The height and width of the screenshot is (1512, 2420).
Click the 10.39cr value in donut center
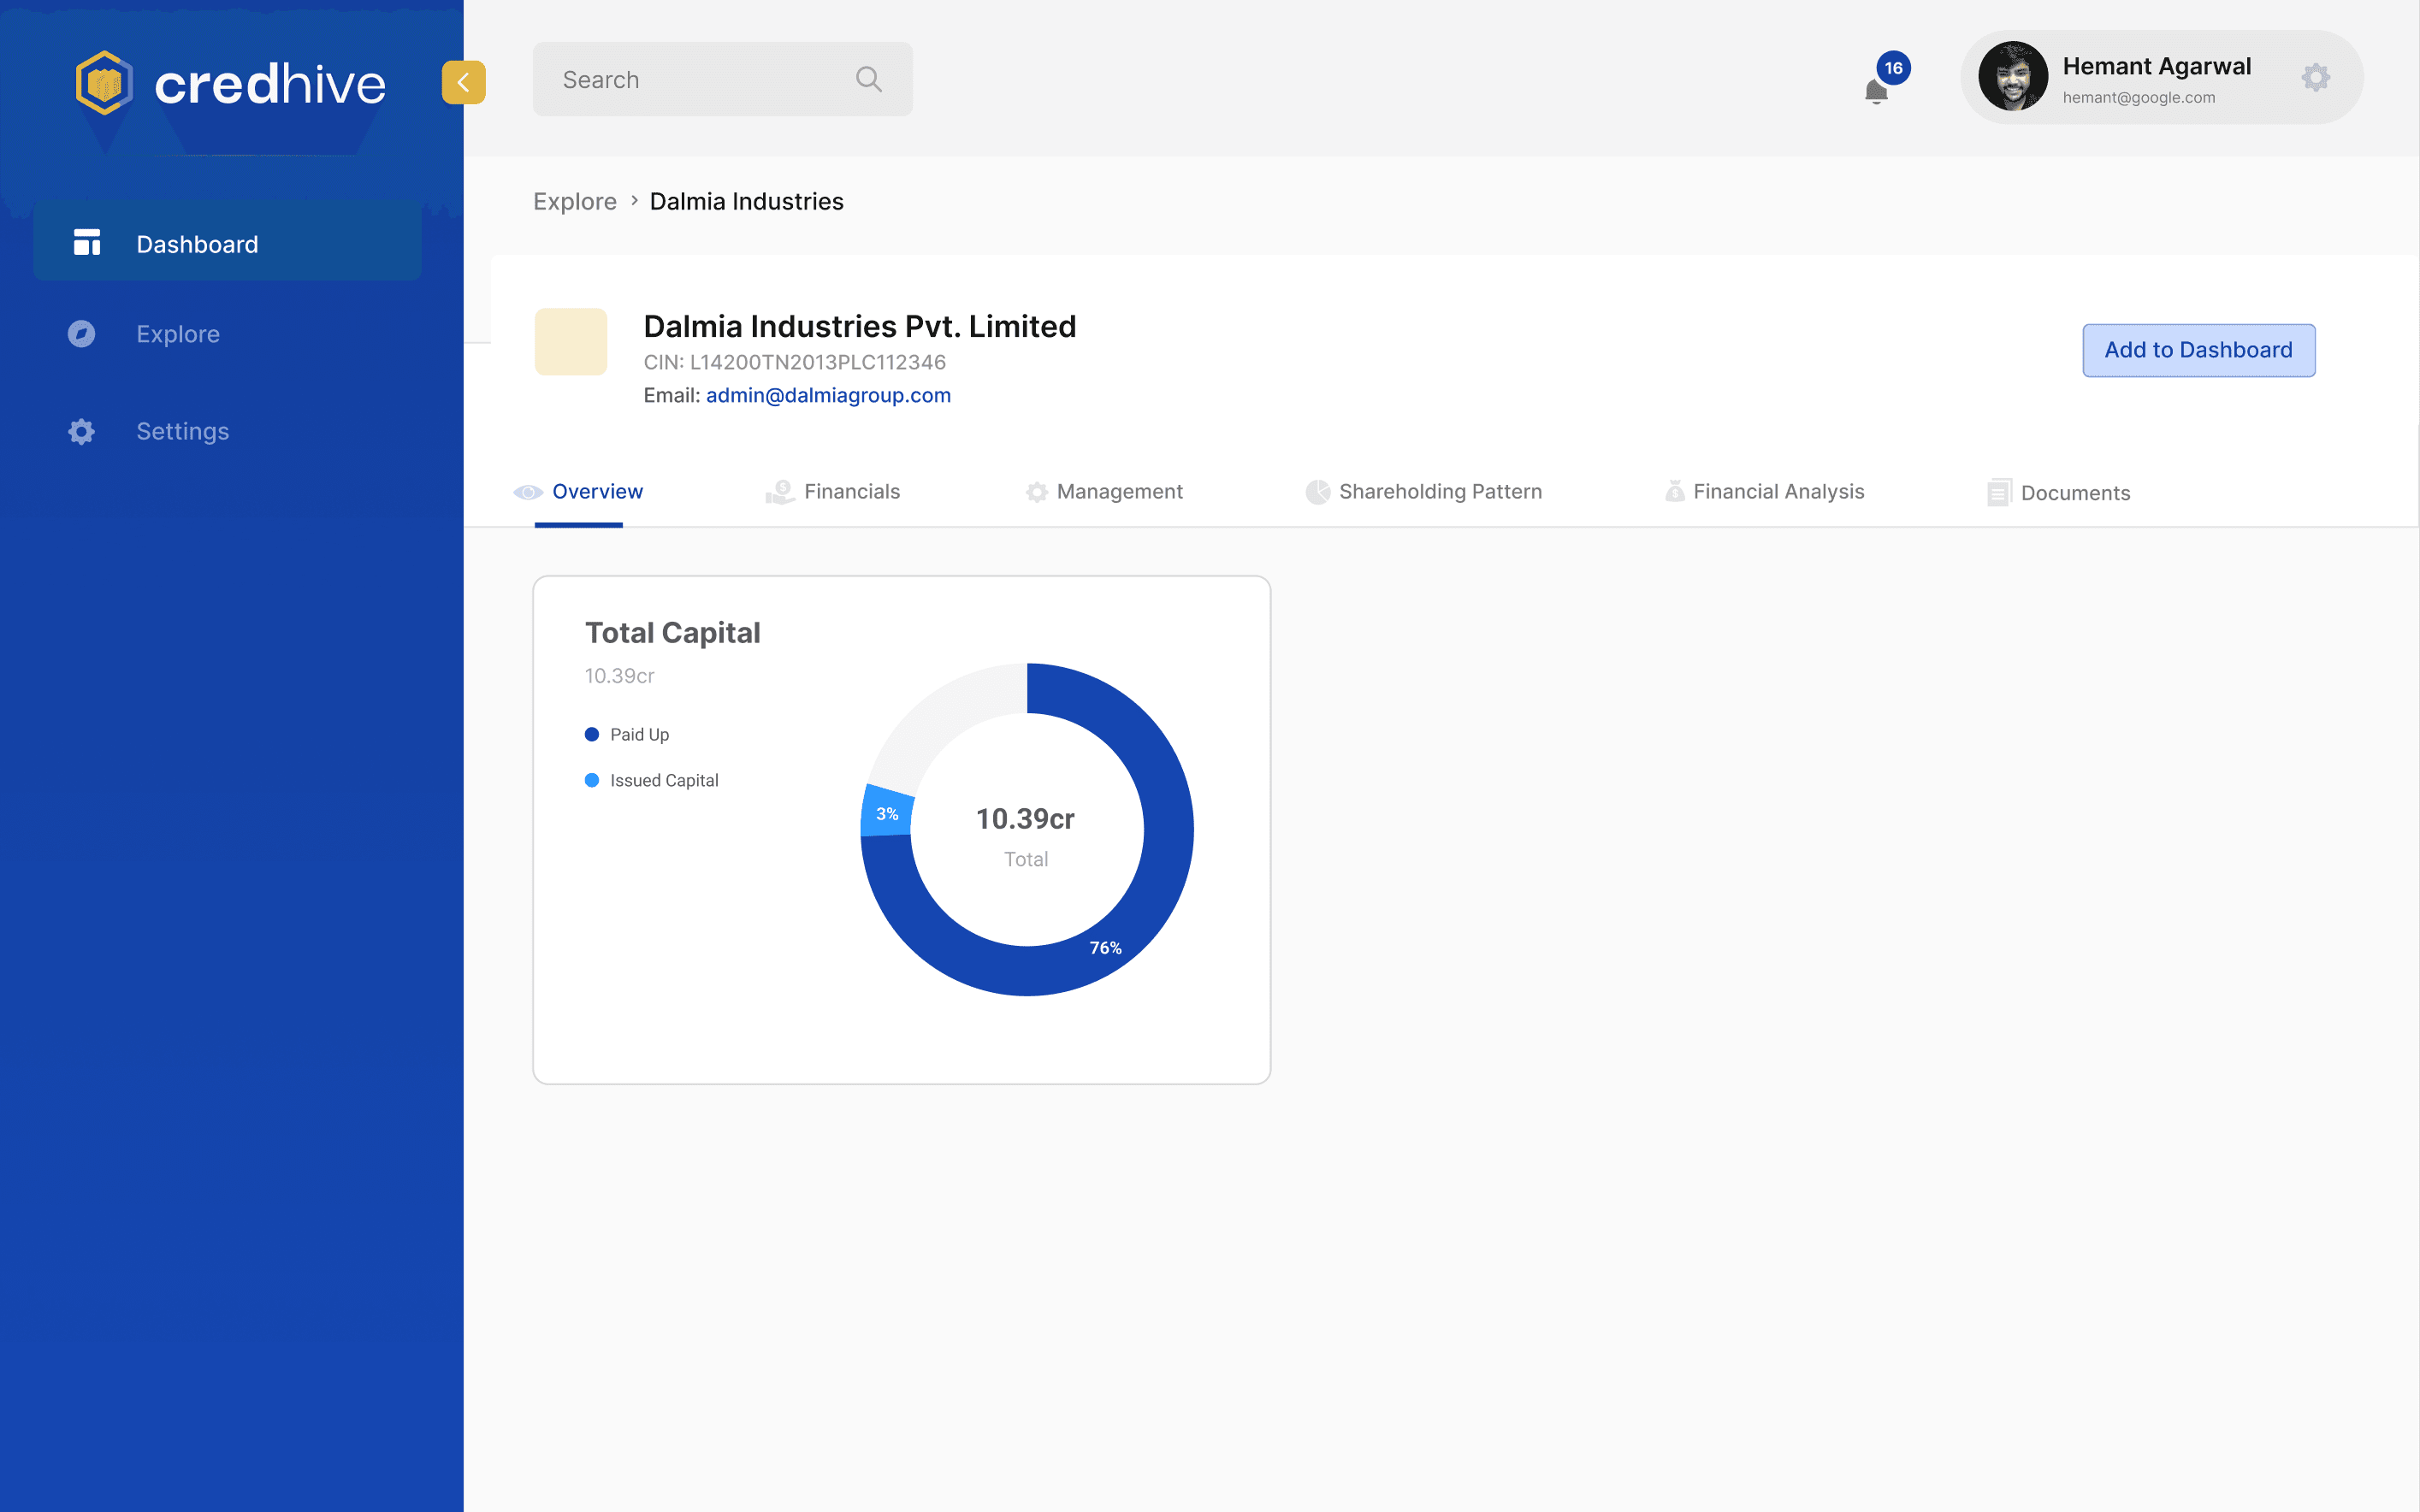click(1025, 819)
